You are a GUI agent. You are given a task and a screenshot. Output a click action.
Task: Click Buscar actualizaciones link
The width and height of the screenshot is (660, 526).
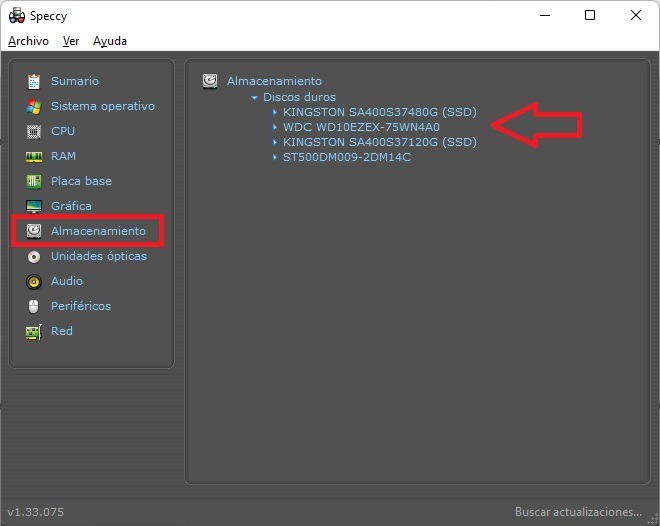(578, 512)
